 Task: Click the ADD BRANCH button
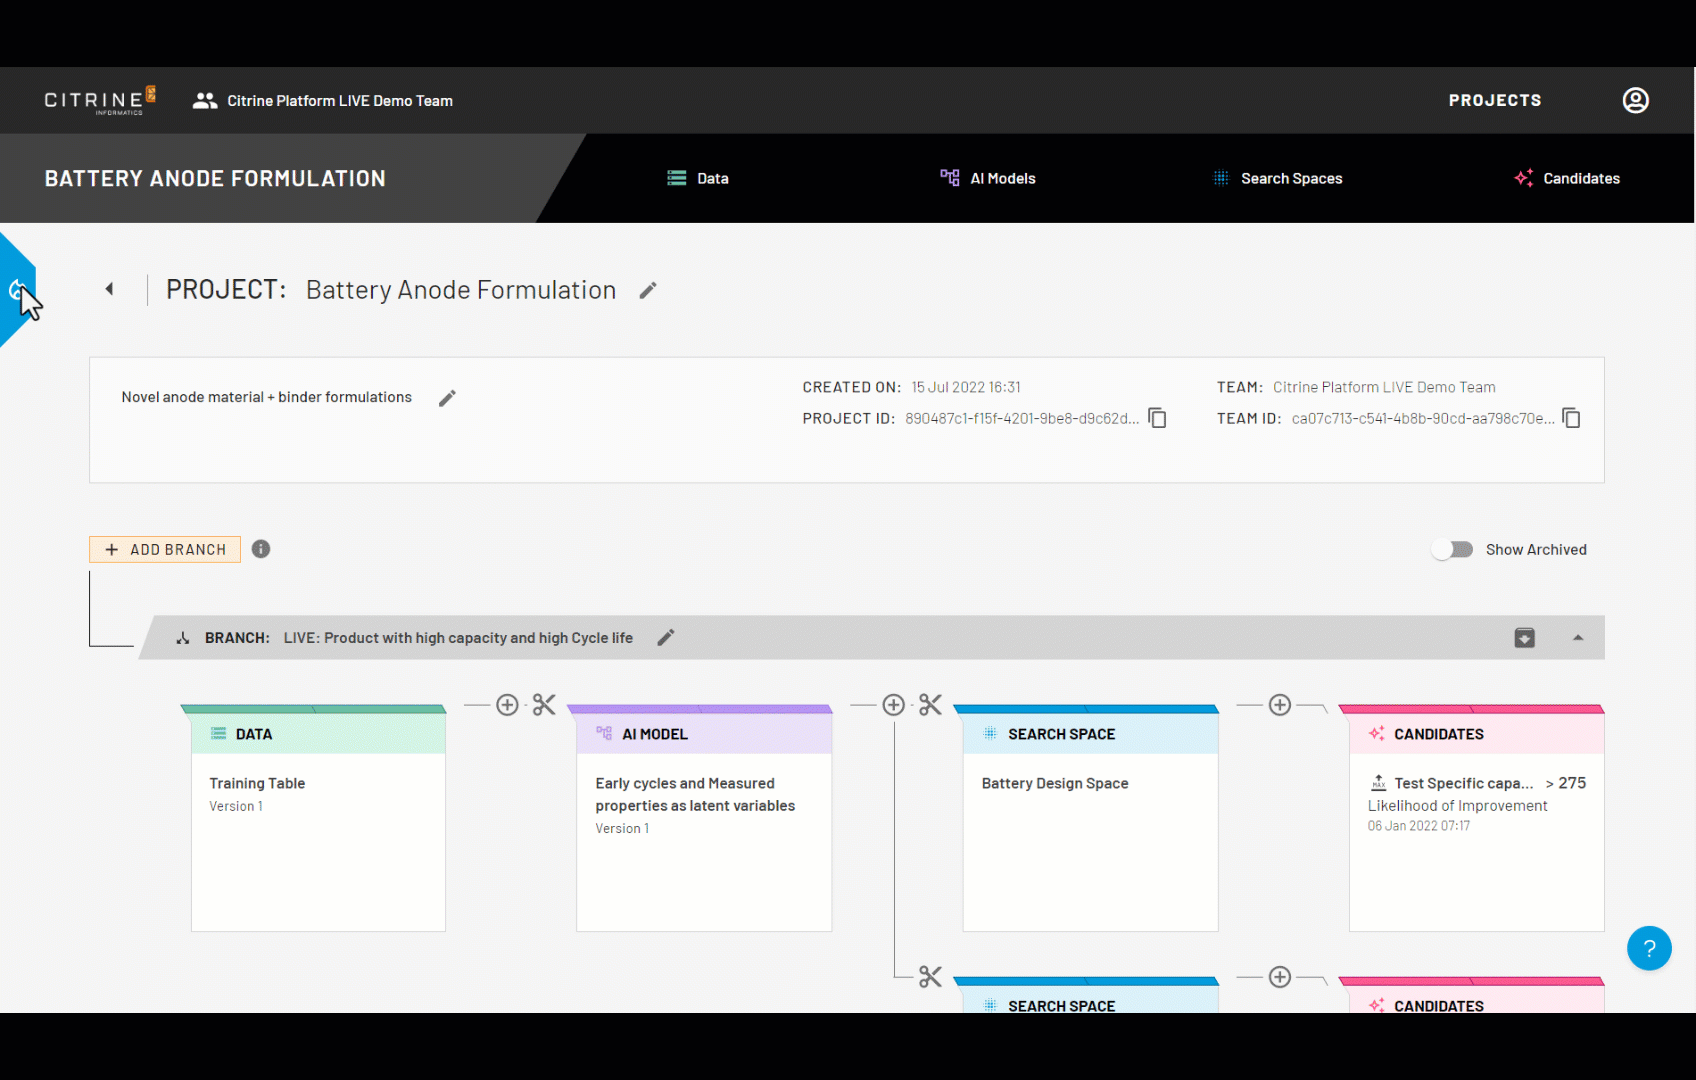(165, 549)
